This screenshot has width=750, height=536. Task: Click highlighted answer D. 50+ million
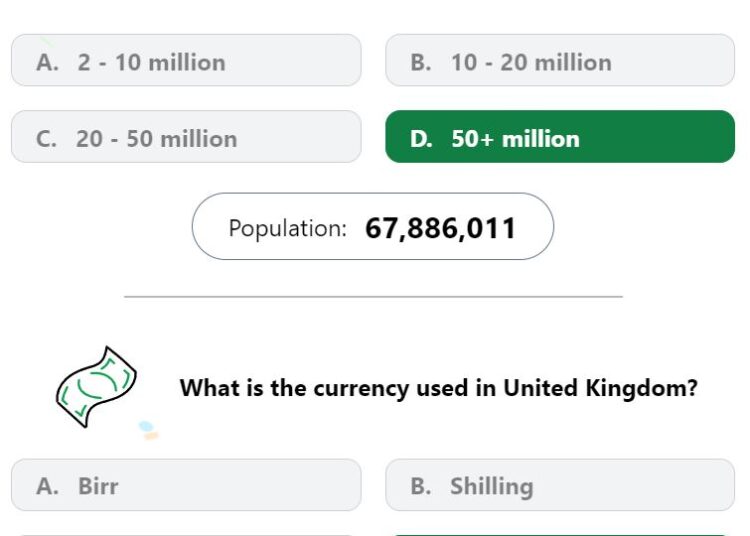click(x=560, y=137)
